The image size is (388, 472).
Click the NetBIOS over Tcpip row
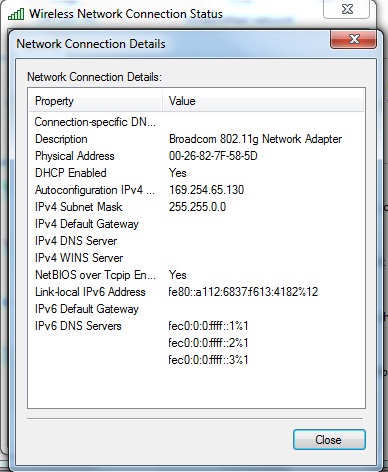(x=197, y=275)
